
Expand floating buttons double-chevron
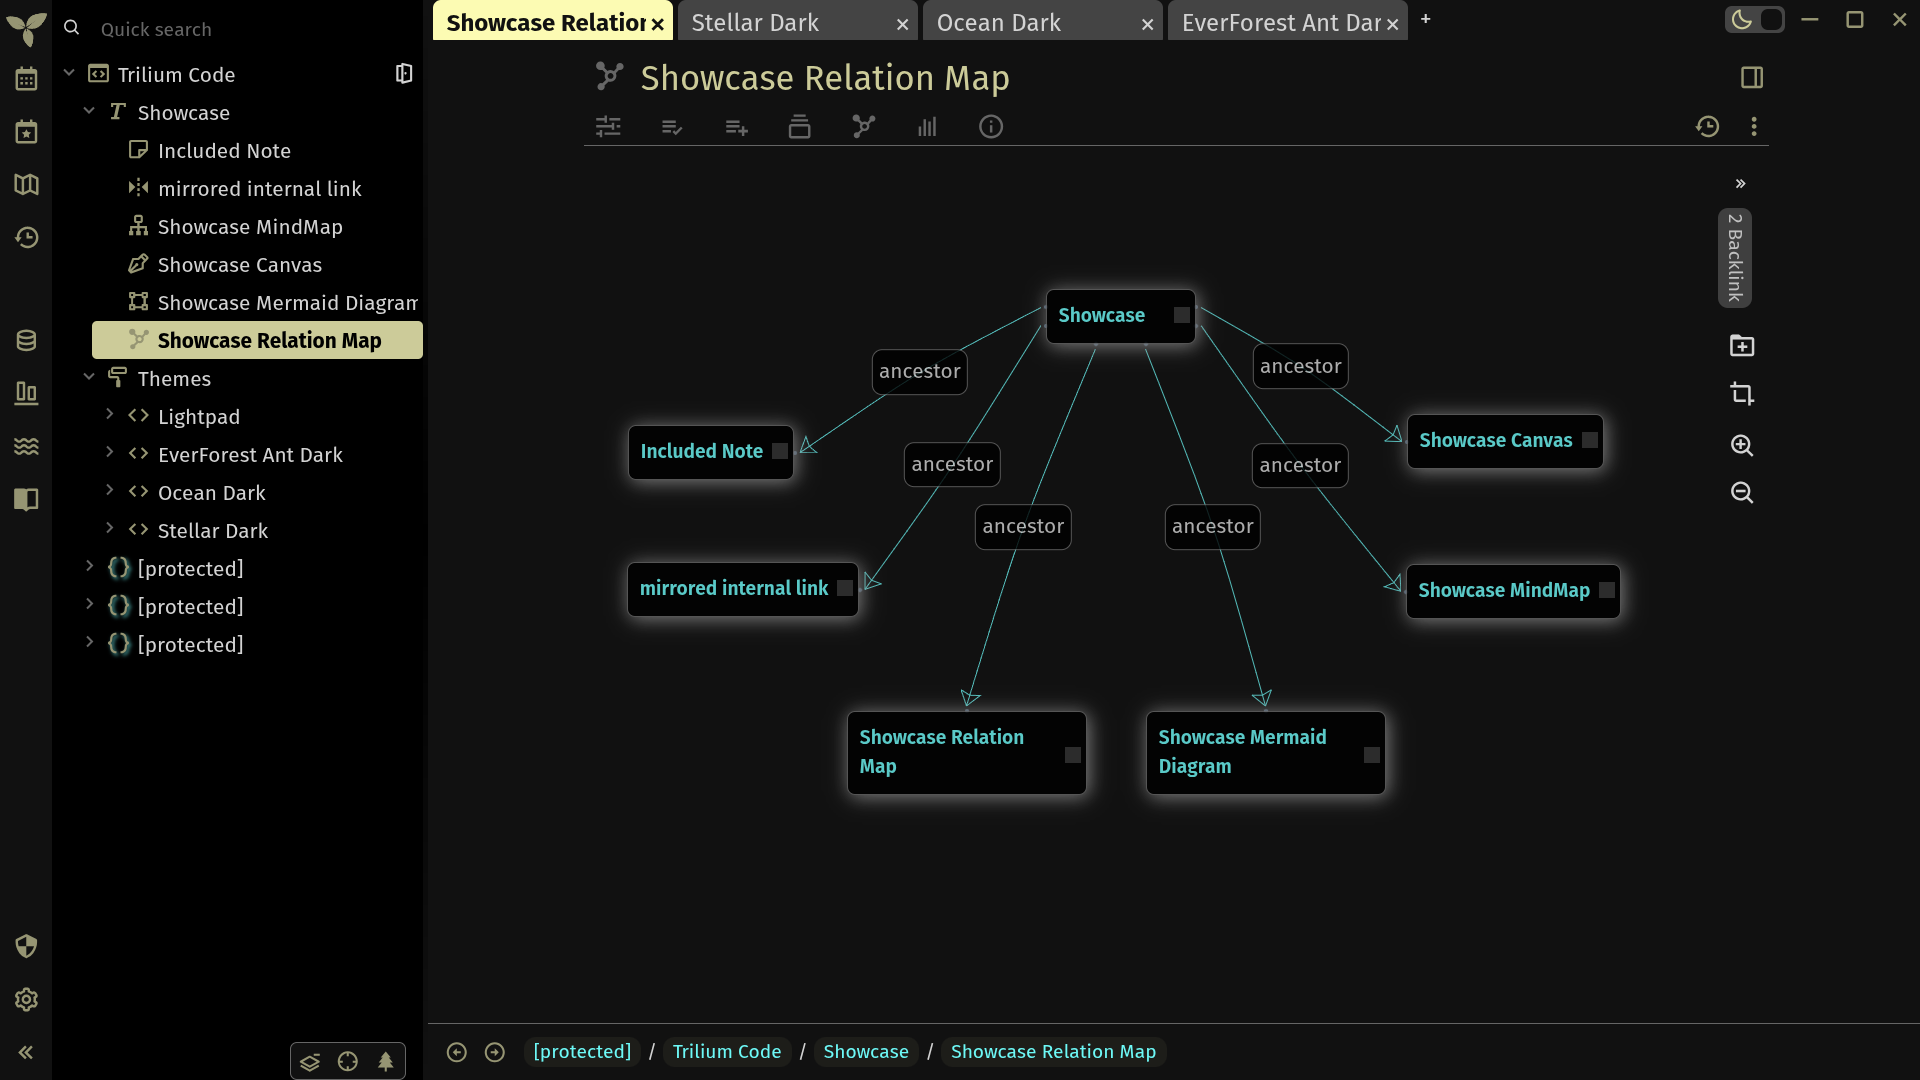1741,184
